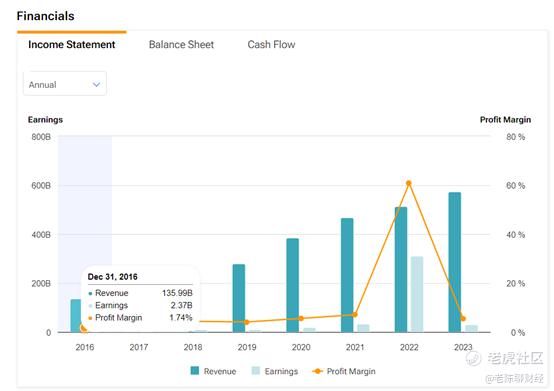Image resolution: width=554 pixels, height=391 pixels.
Task: Open the Cash Flow tab
Action: [271, 45]
